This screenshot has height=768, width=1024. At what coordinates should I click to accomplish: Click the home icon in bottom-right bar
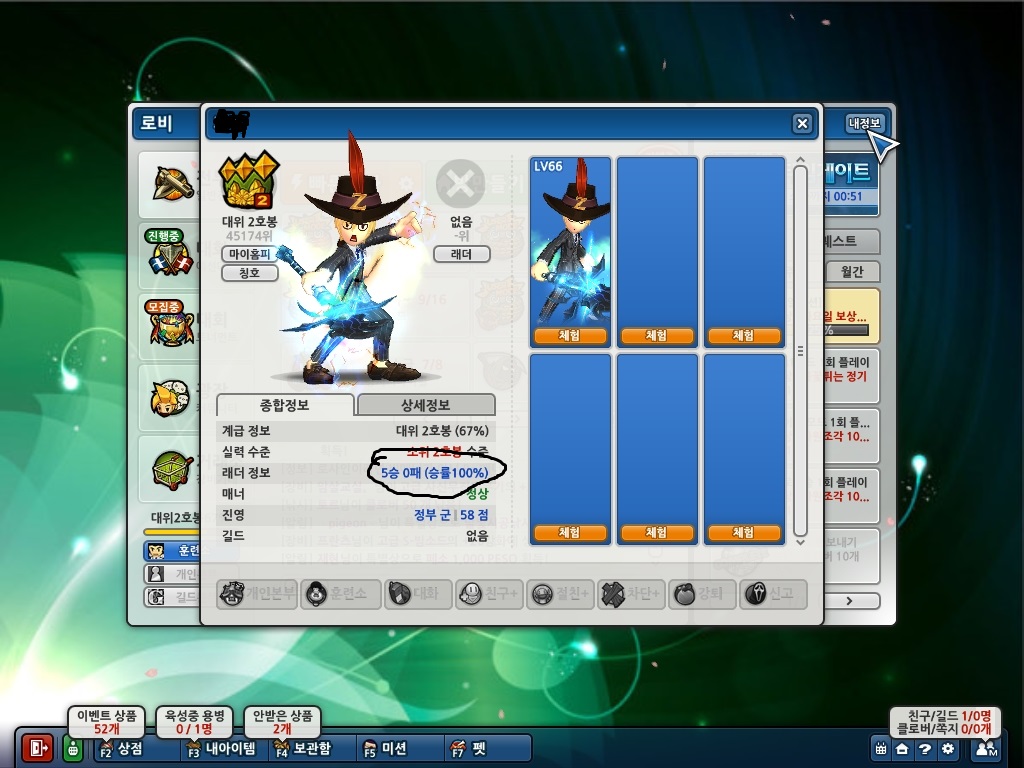point(901,748)
